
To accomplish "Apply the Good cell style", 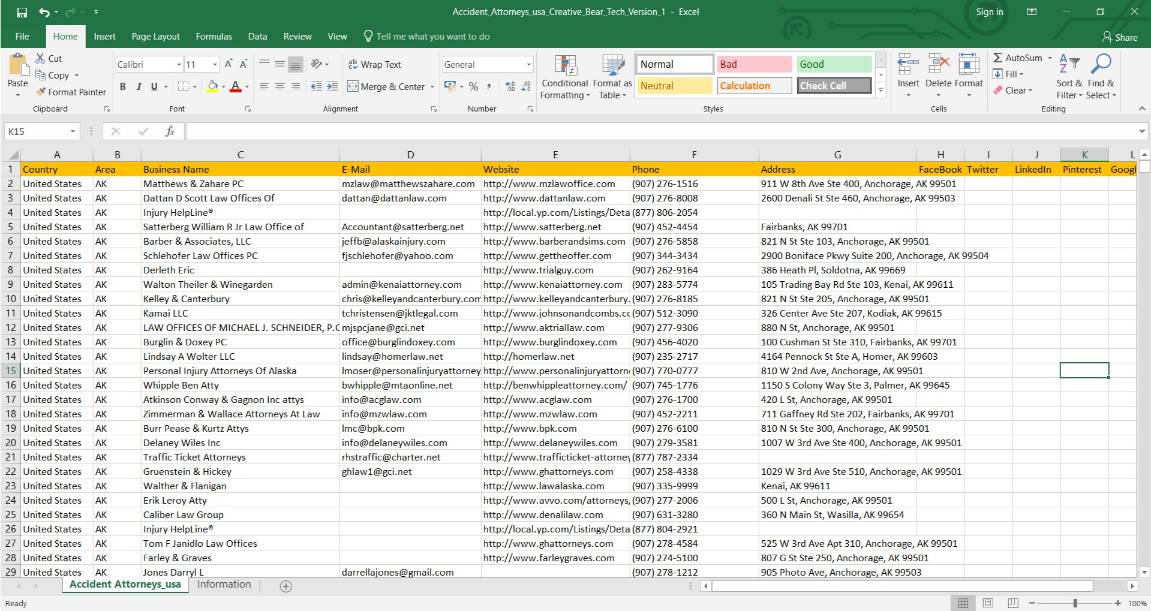I will point(834,65).
